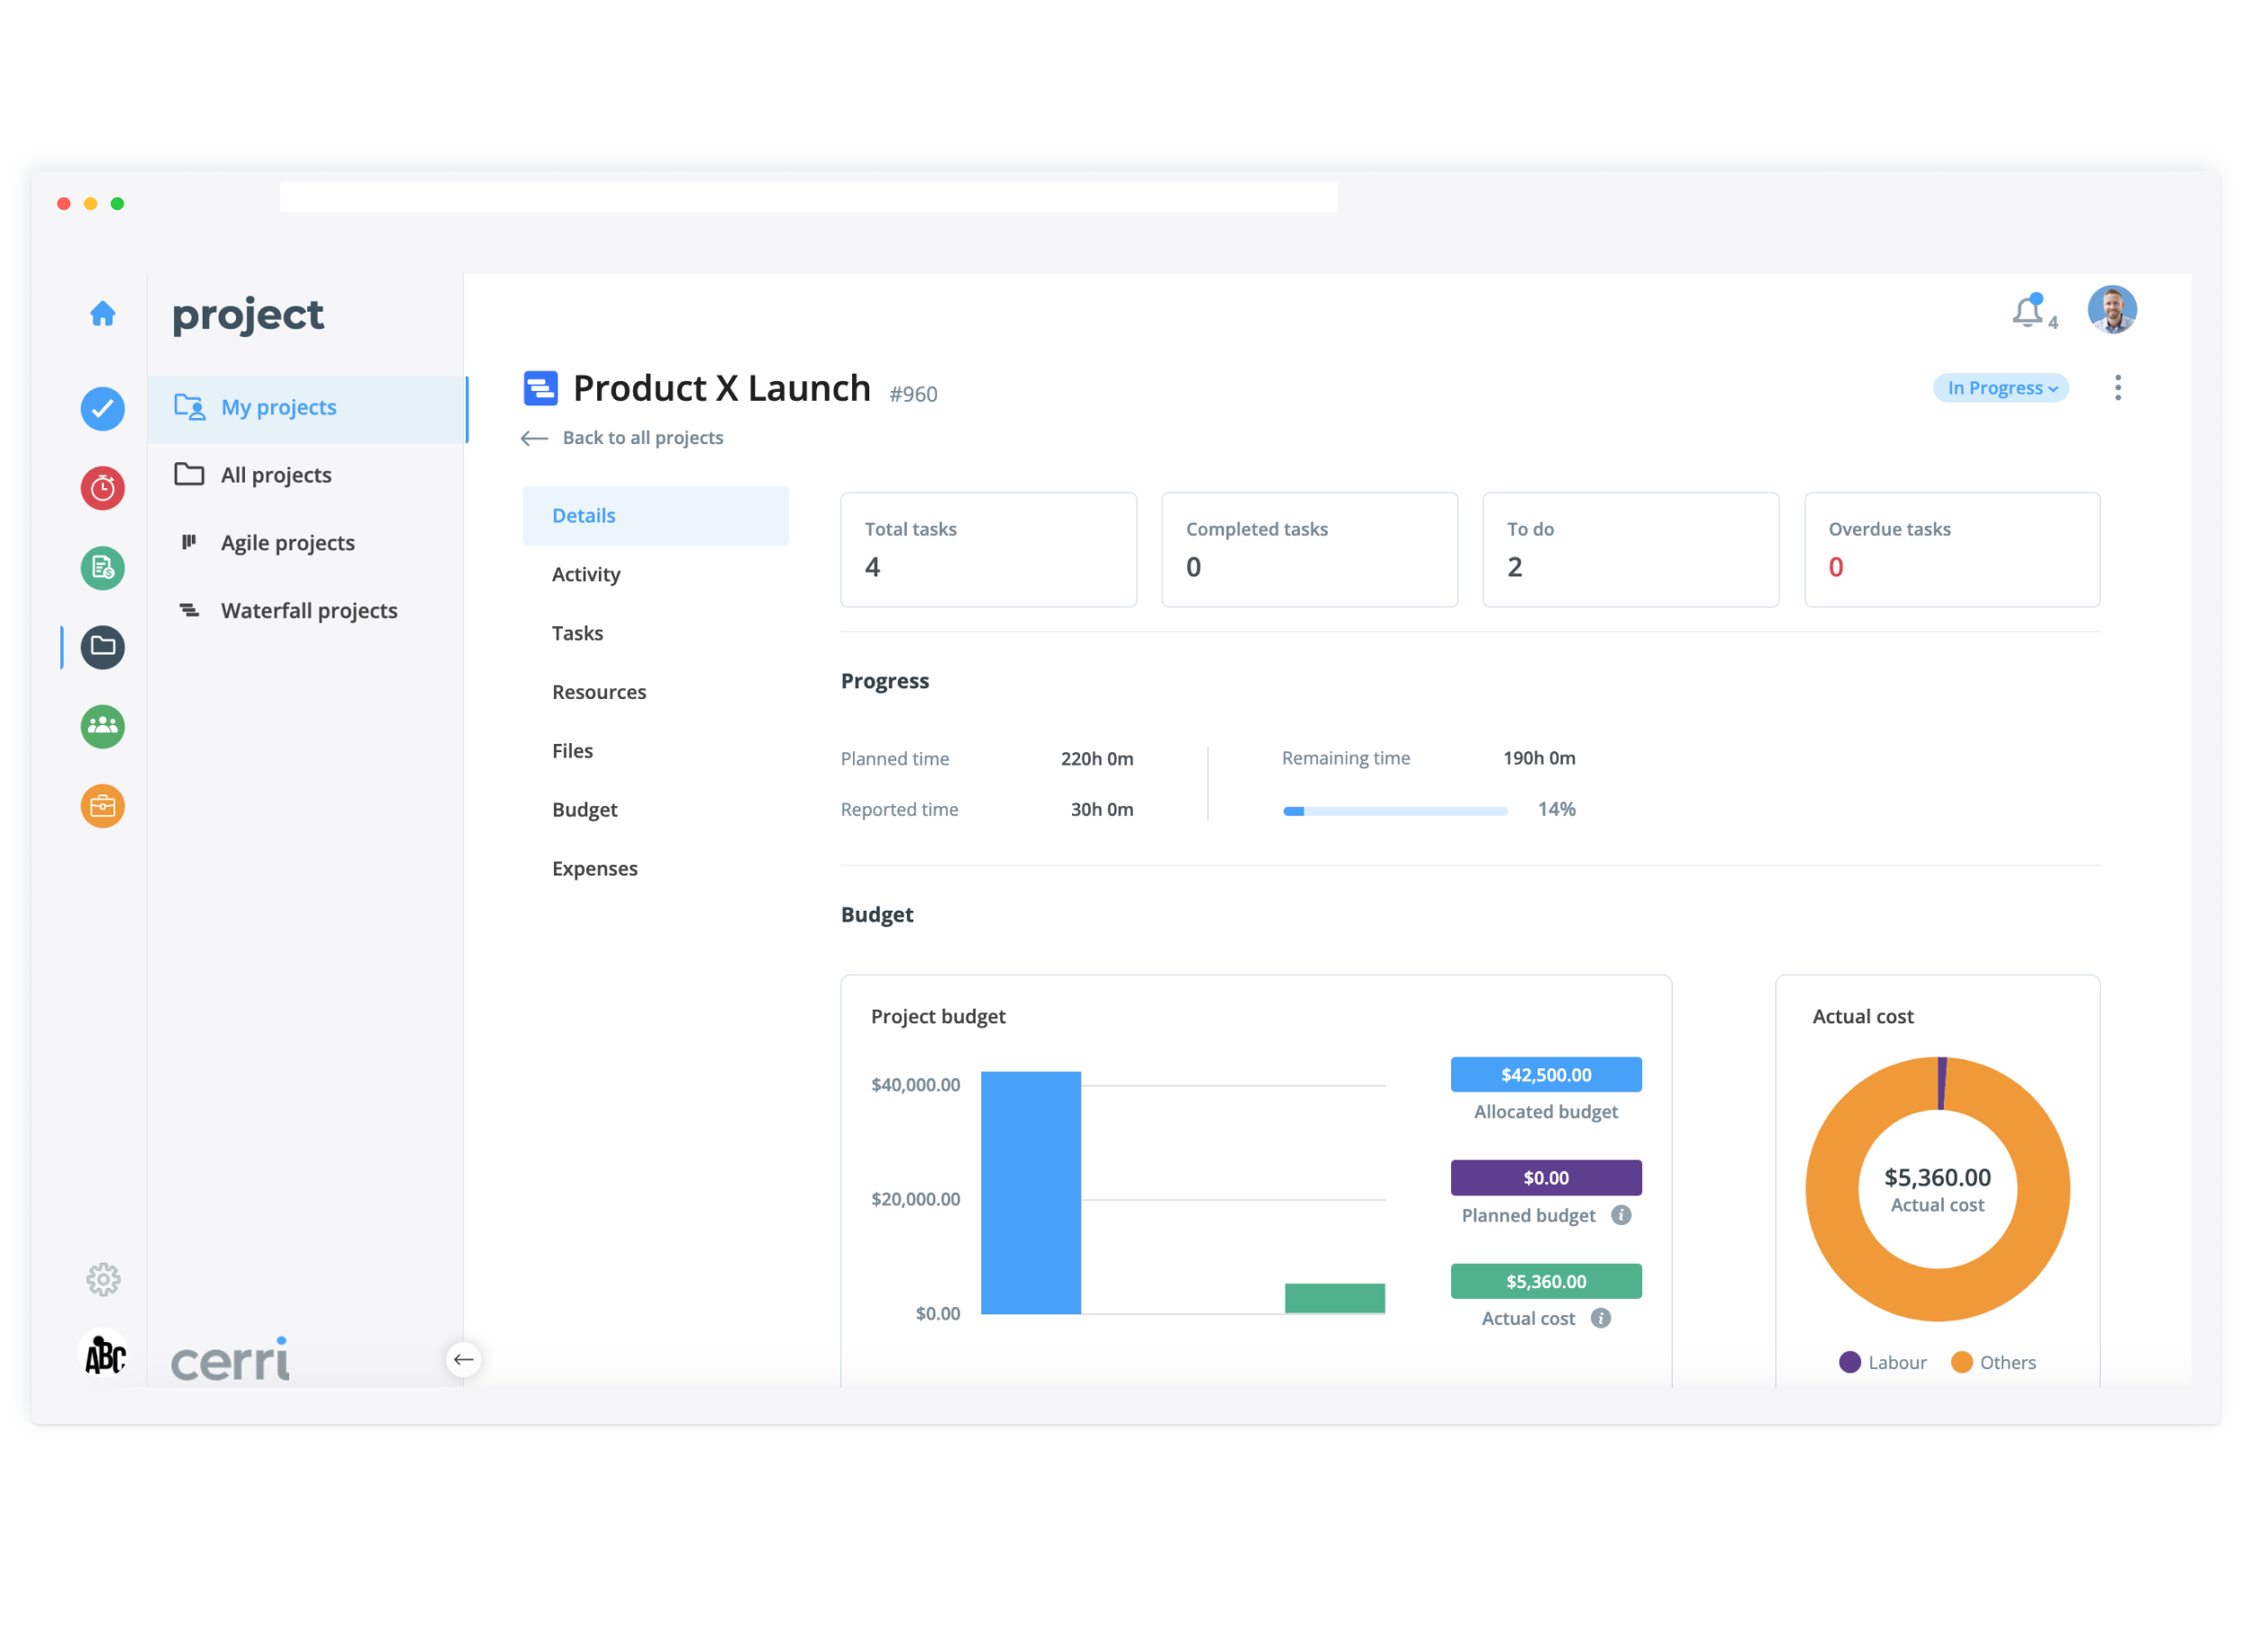Open the notifications bell
The width and height of the screenshot is (2252, 1652).
pos(2027,312)
